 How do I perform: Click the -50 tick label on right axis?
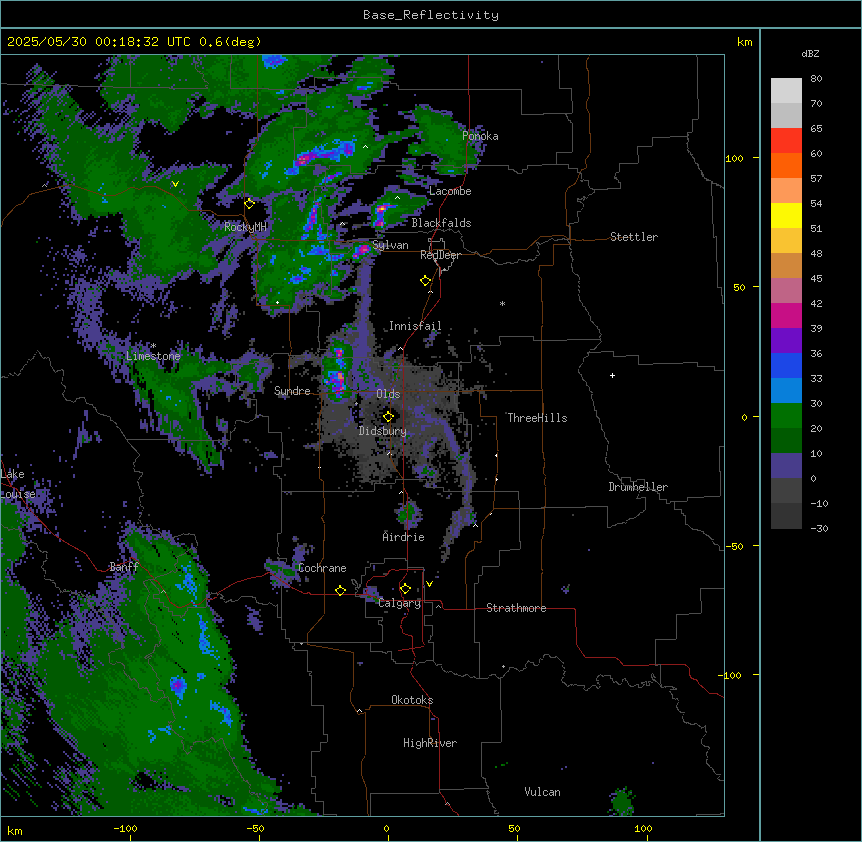point(734,546)
